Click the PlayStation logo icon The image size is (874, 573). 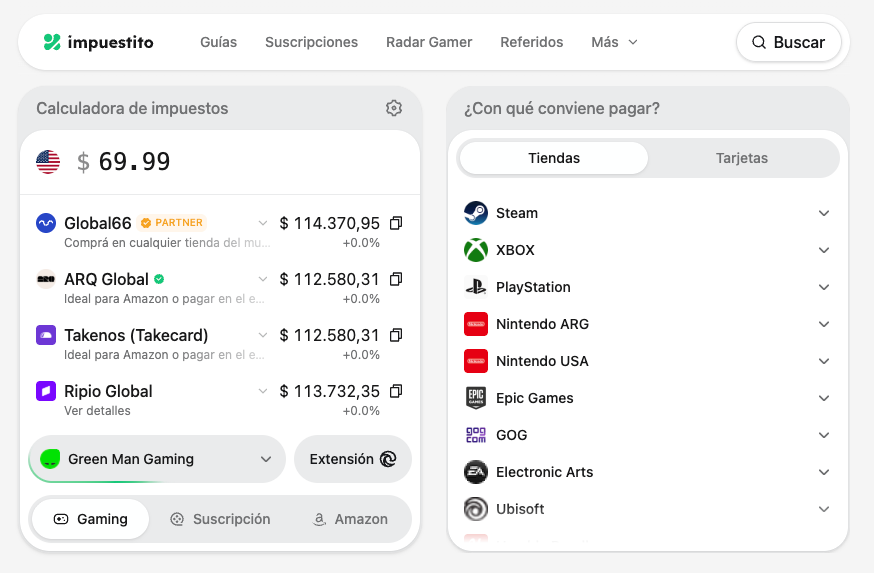pyautogui.click(x=476, y=287)
